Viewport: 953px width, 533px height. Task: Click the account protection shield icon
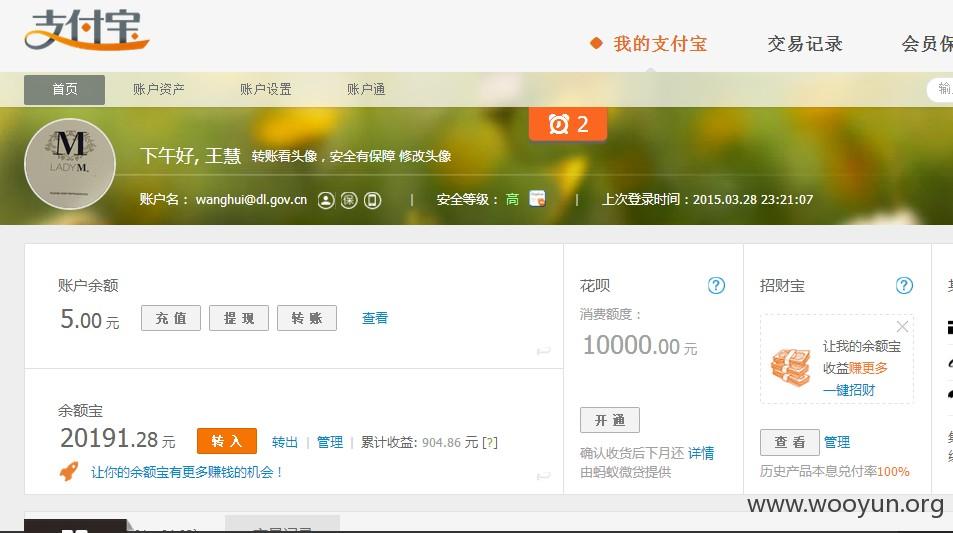click(349, 200)
